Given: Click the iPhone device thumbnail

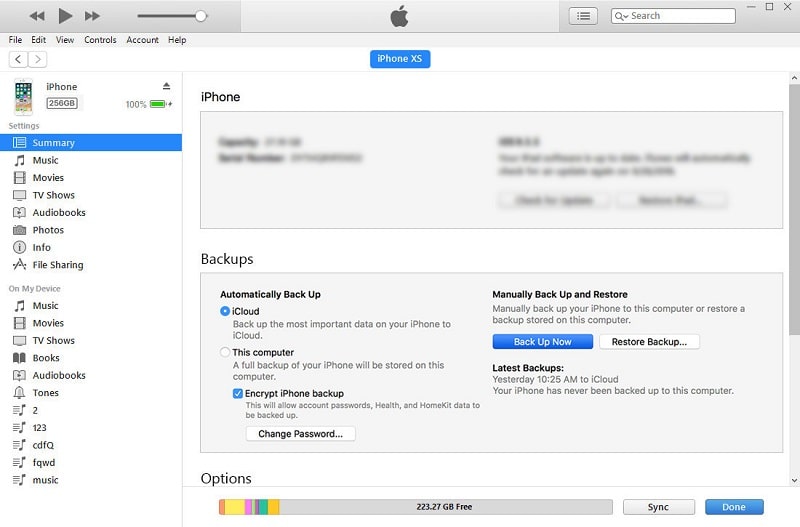Looking at the screenshot, I should (23, 96).
